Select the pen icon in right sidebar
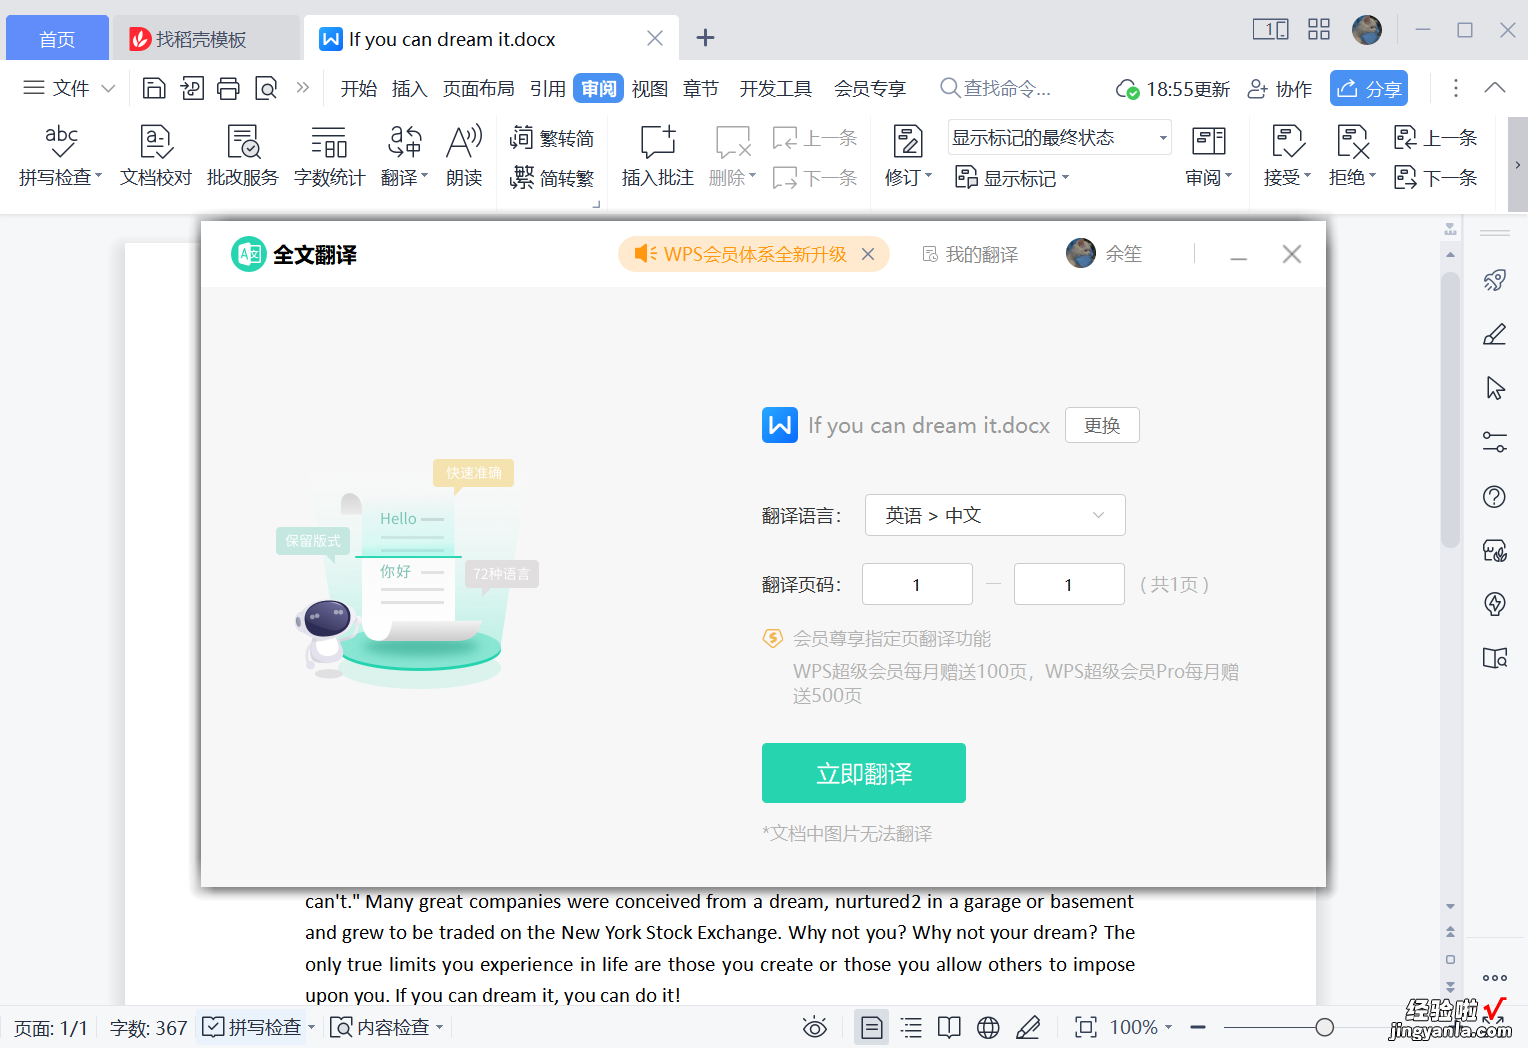The height and width of the screenshot is (1048, 1528). 1495,334
